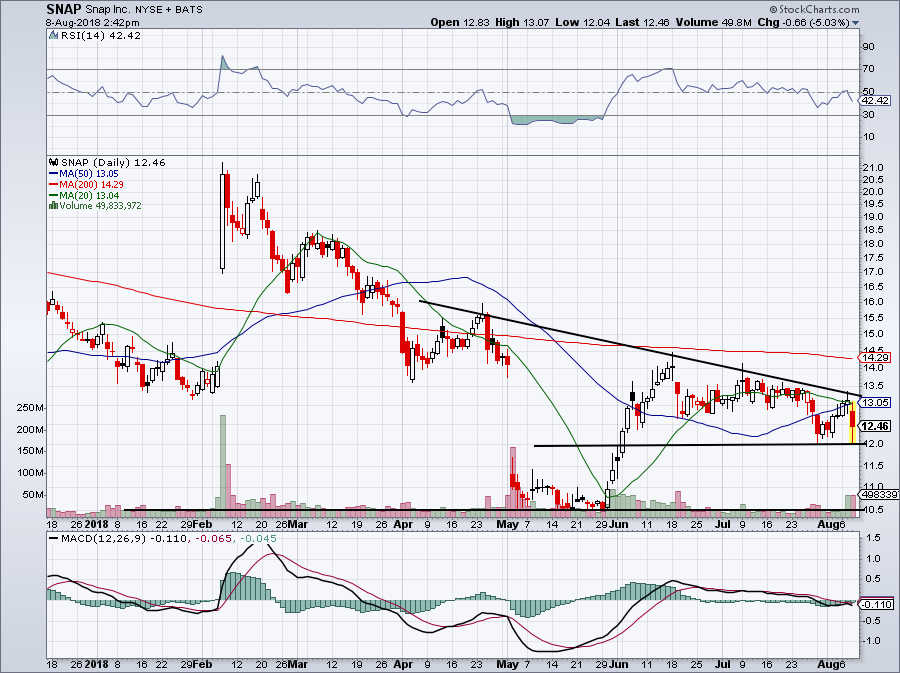This screenshot has height=673, width=900.
Task: Click the green MA(20) legend line marker
Action: click(52, 196)
